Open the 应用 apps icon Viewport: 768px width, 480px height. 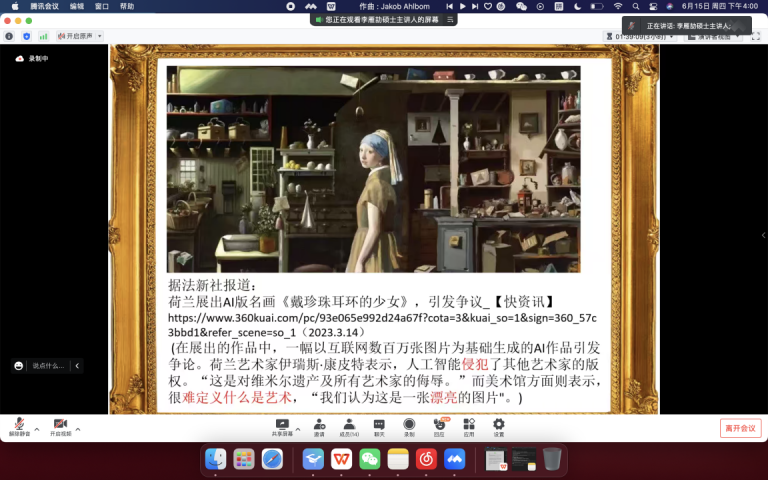point(469,427)
